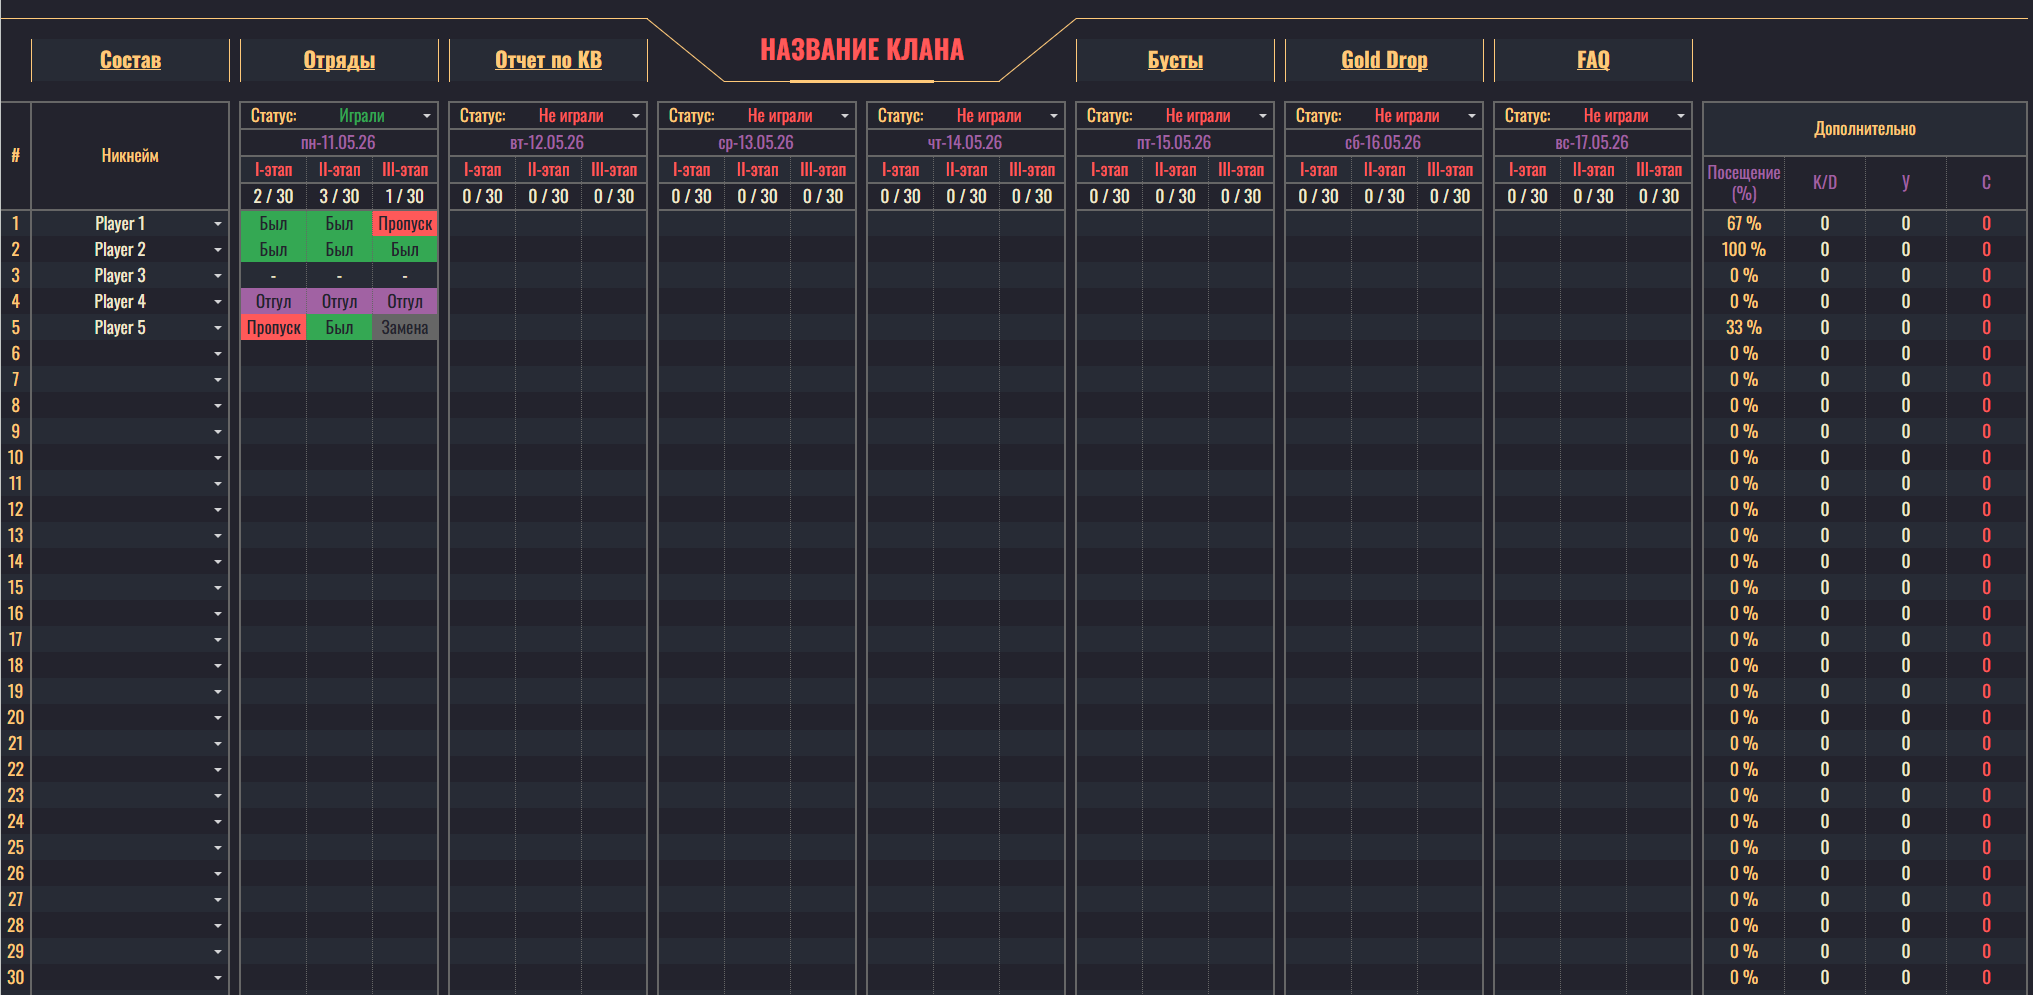Expand the Player 4 nickname dropdown
The image size is (2033, 995).
tap(218, 302)
